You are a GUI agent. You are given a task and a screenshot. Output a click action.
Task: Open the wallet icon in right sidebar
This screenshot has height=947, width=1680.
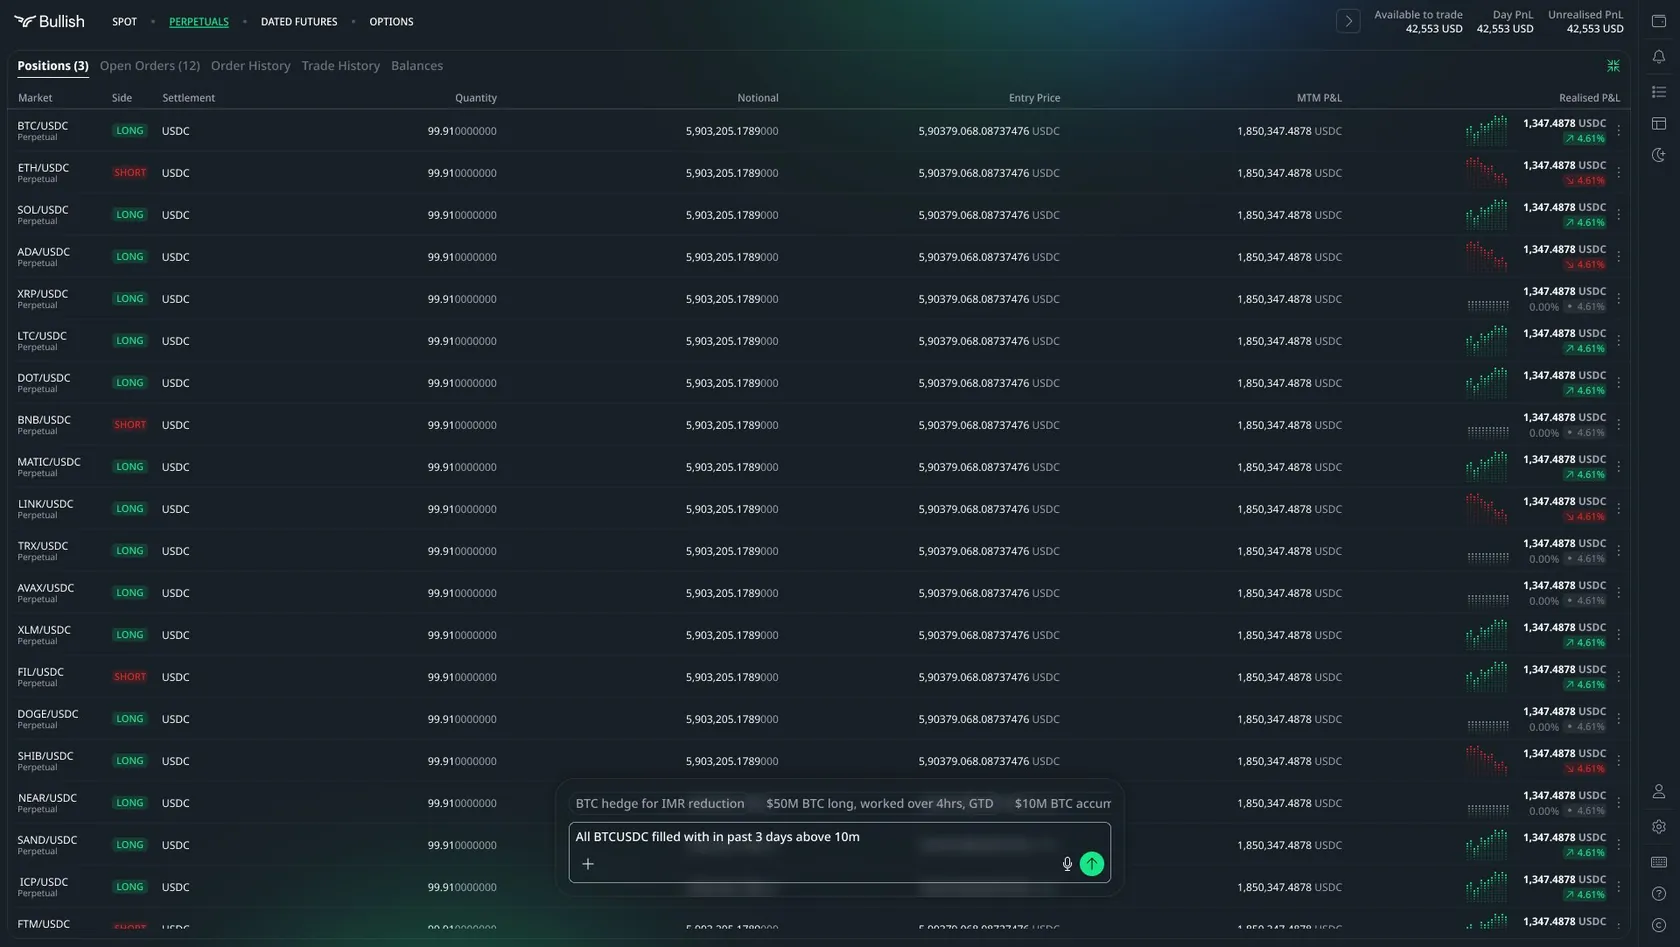[x=1659, y=21]
